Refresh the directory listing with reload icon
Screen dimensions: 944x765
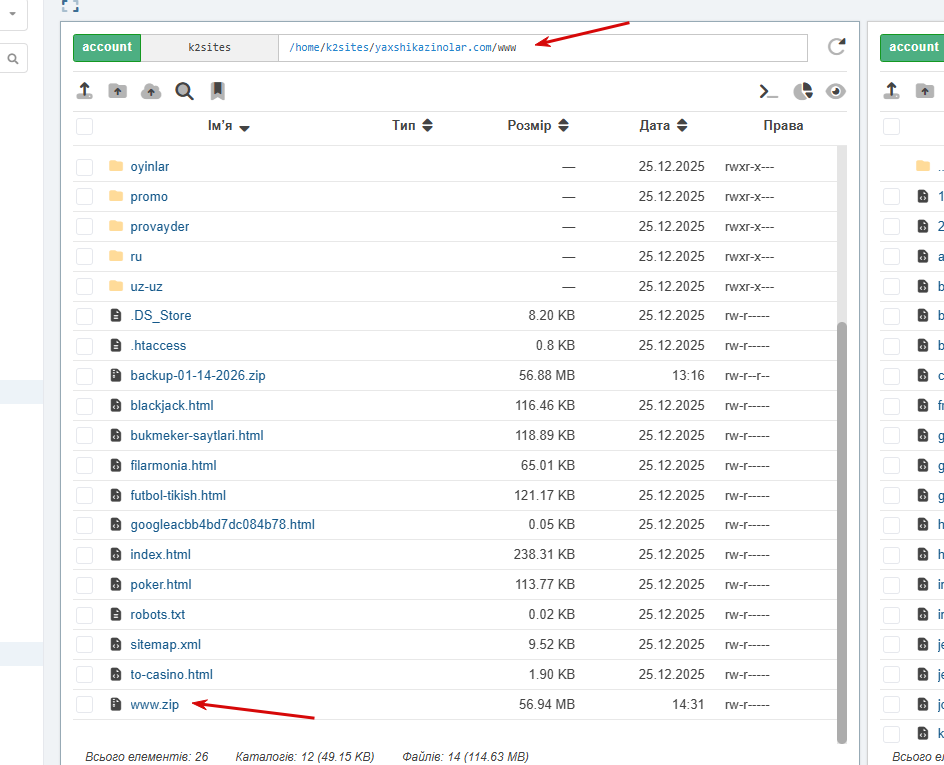836,47
